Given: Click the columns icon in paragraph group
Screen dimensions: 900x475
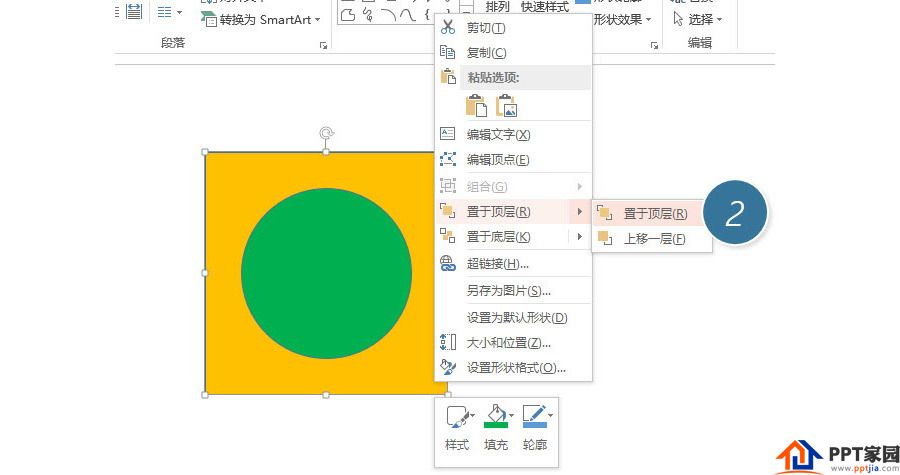Looking at the screenshot, I should tap(164, 12).
